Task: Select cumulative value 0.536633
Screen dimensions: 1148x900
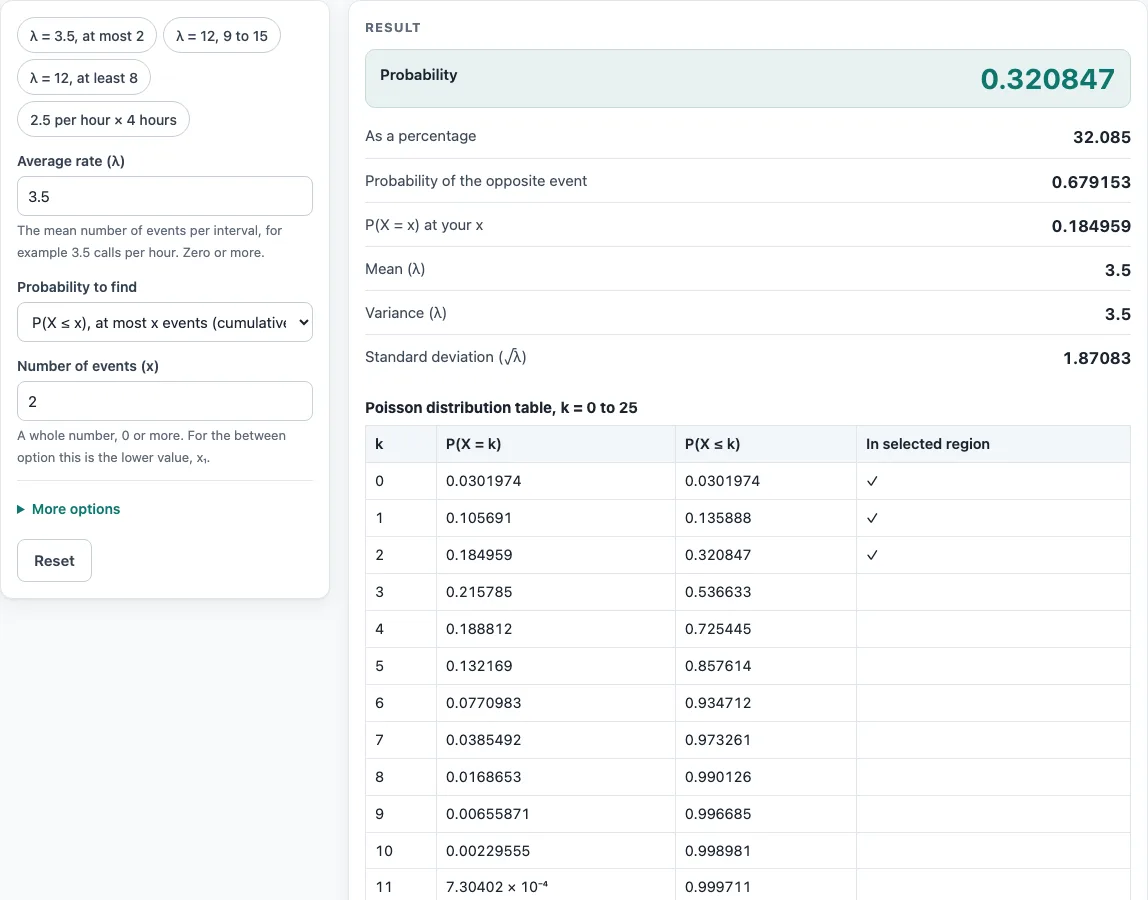Action: coord(718,592)
